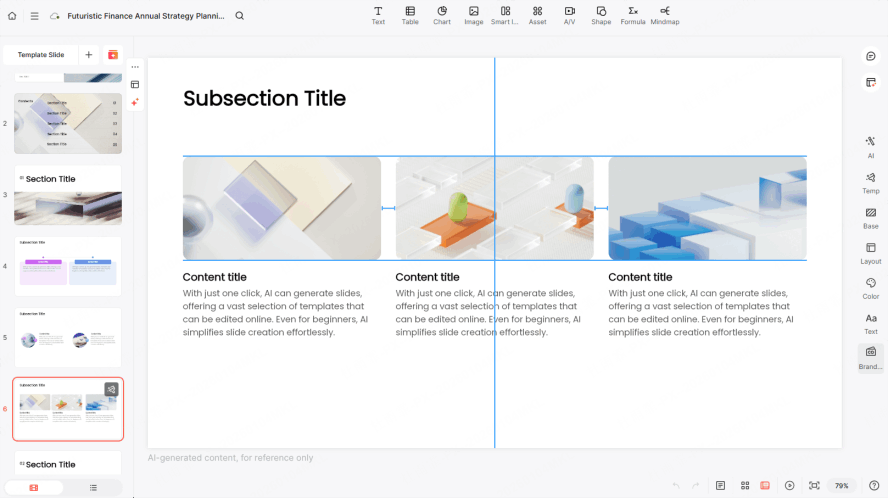Open the hamburger main menu
The height and width of the screenshot is (498, 888).
(34, 16)
